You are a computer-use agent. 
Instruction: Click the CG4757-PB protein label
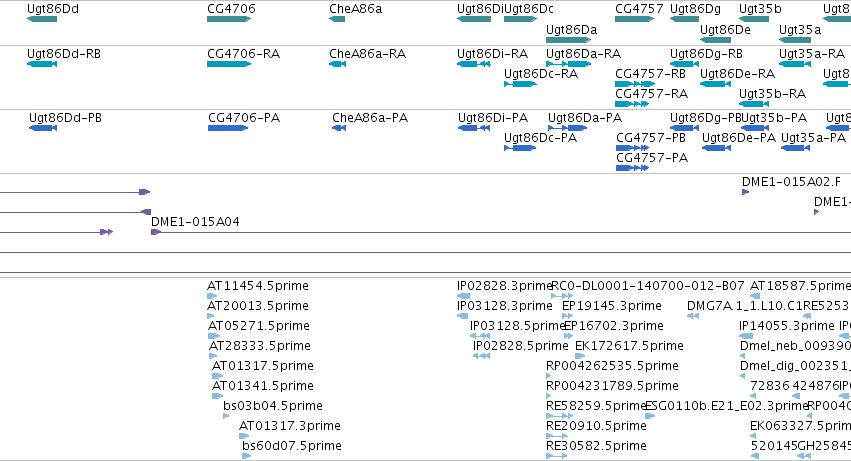click(x=651, y=138)
